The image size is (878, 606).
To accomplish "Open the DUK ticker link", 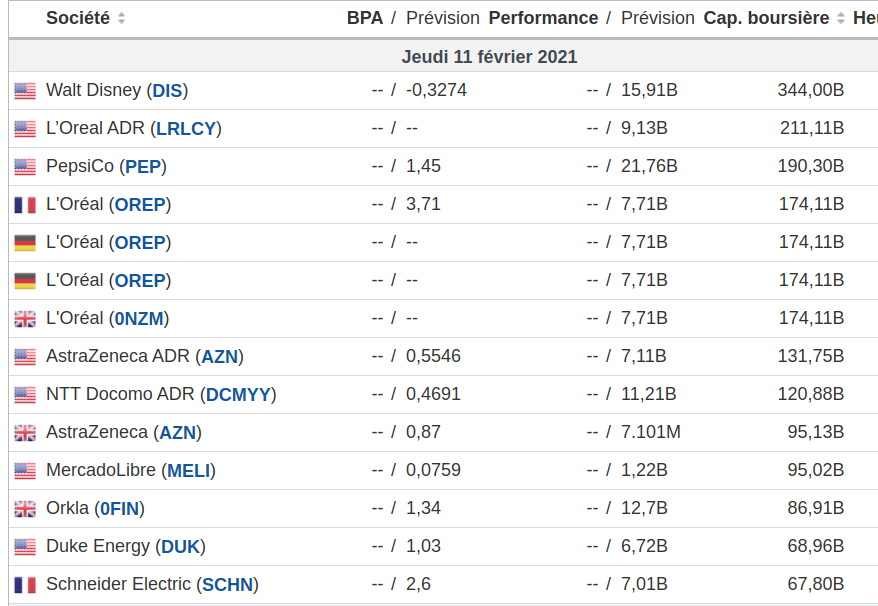I will [x=181, y=546].
